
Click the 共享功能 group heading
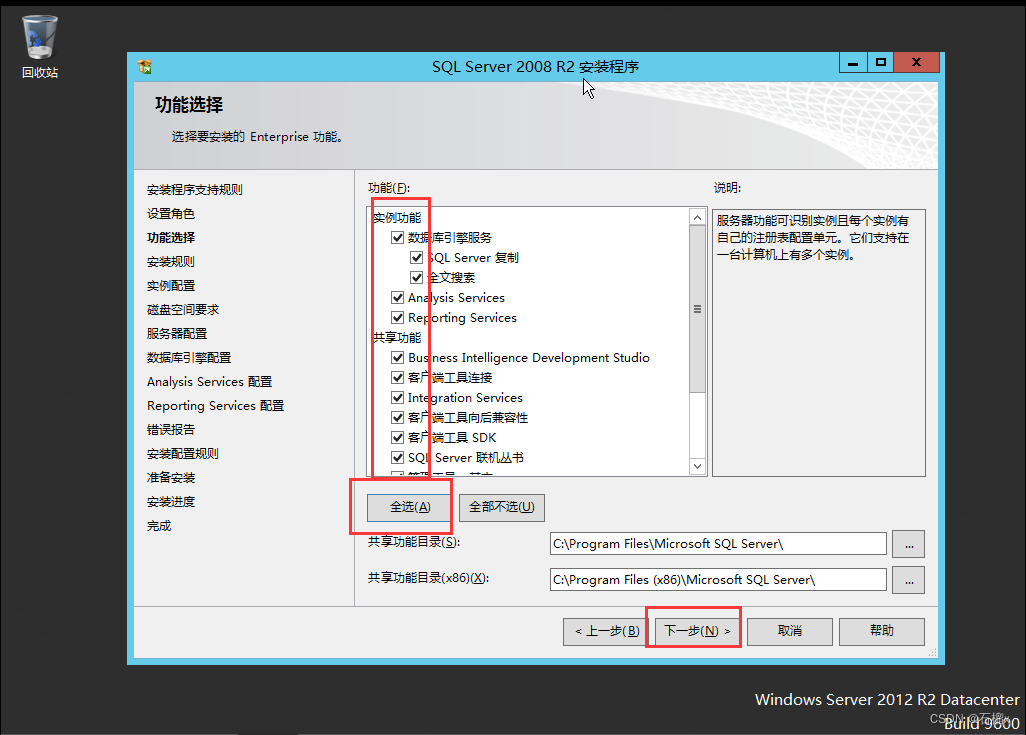pyautogui.click(x=397, y=338)
